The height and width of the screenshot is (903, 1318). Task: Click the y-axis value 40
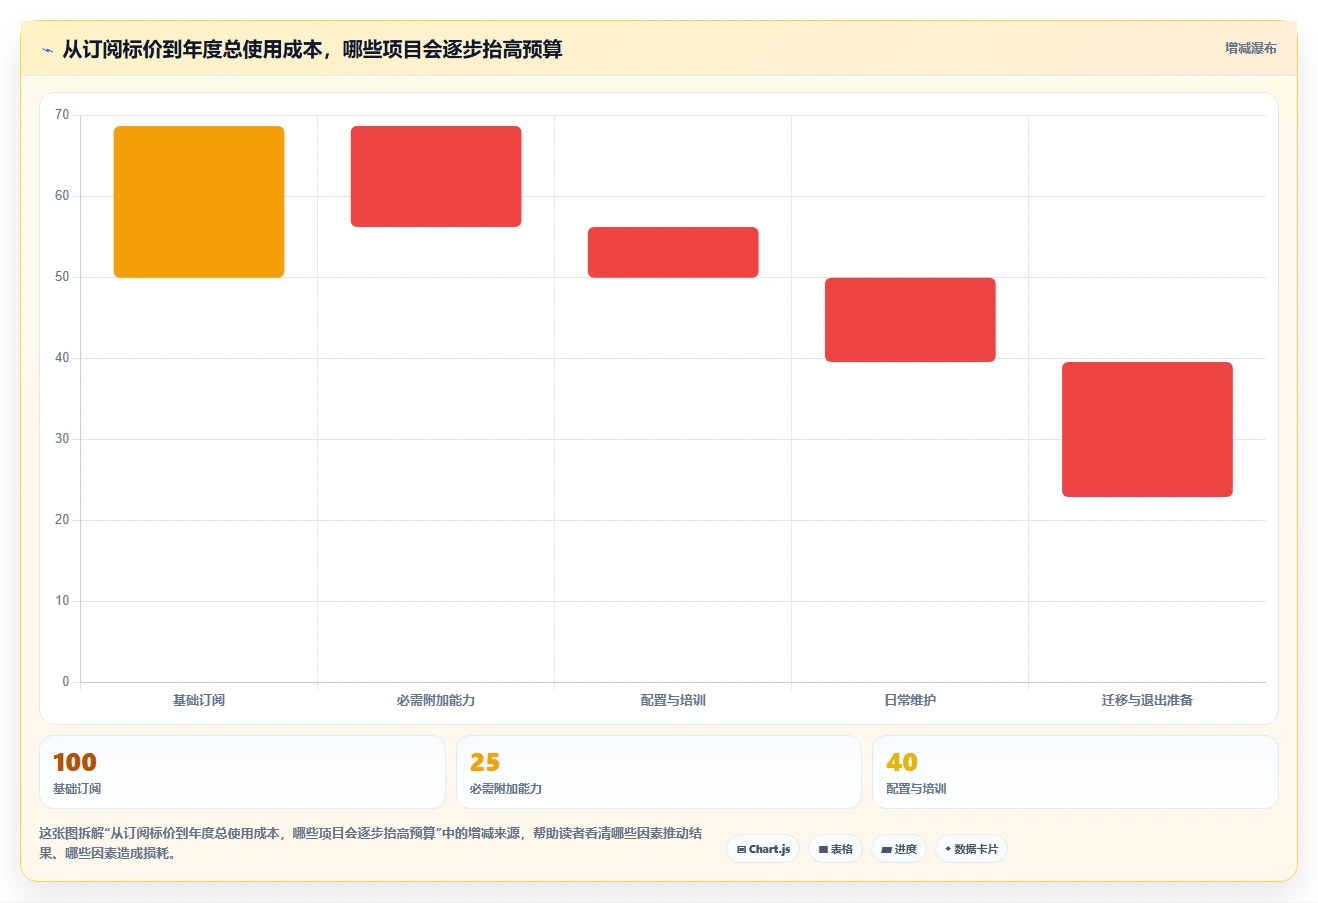point(62,358)
